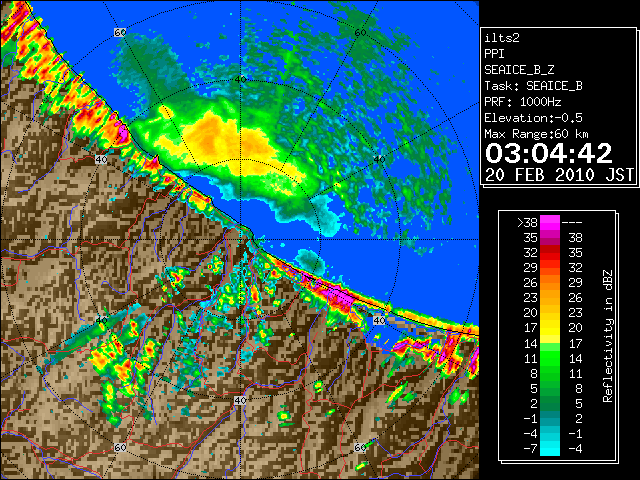Viewport: 640px width, 480px height.
Task: Select the lower-bound legend value 29
Action: [x=531, y=268]
